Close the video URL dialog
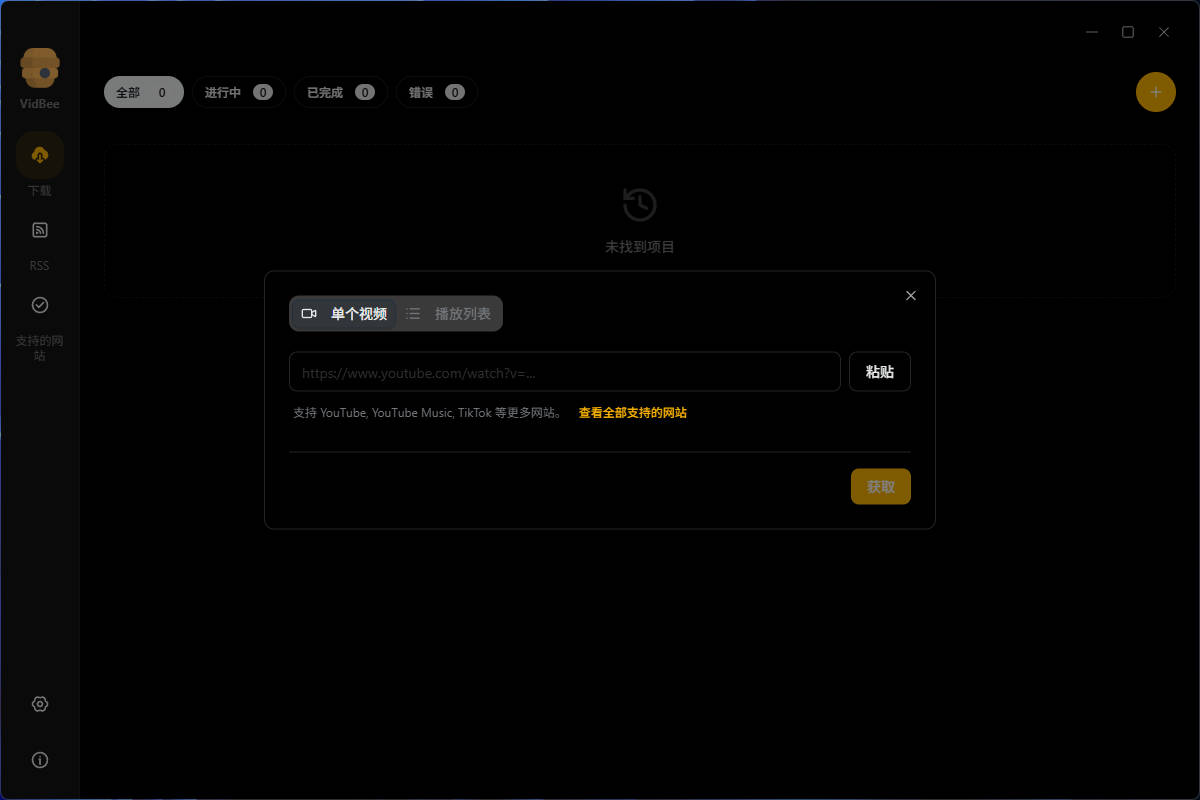1200x800 pixels. [x=910, y=295]
